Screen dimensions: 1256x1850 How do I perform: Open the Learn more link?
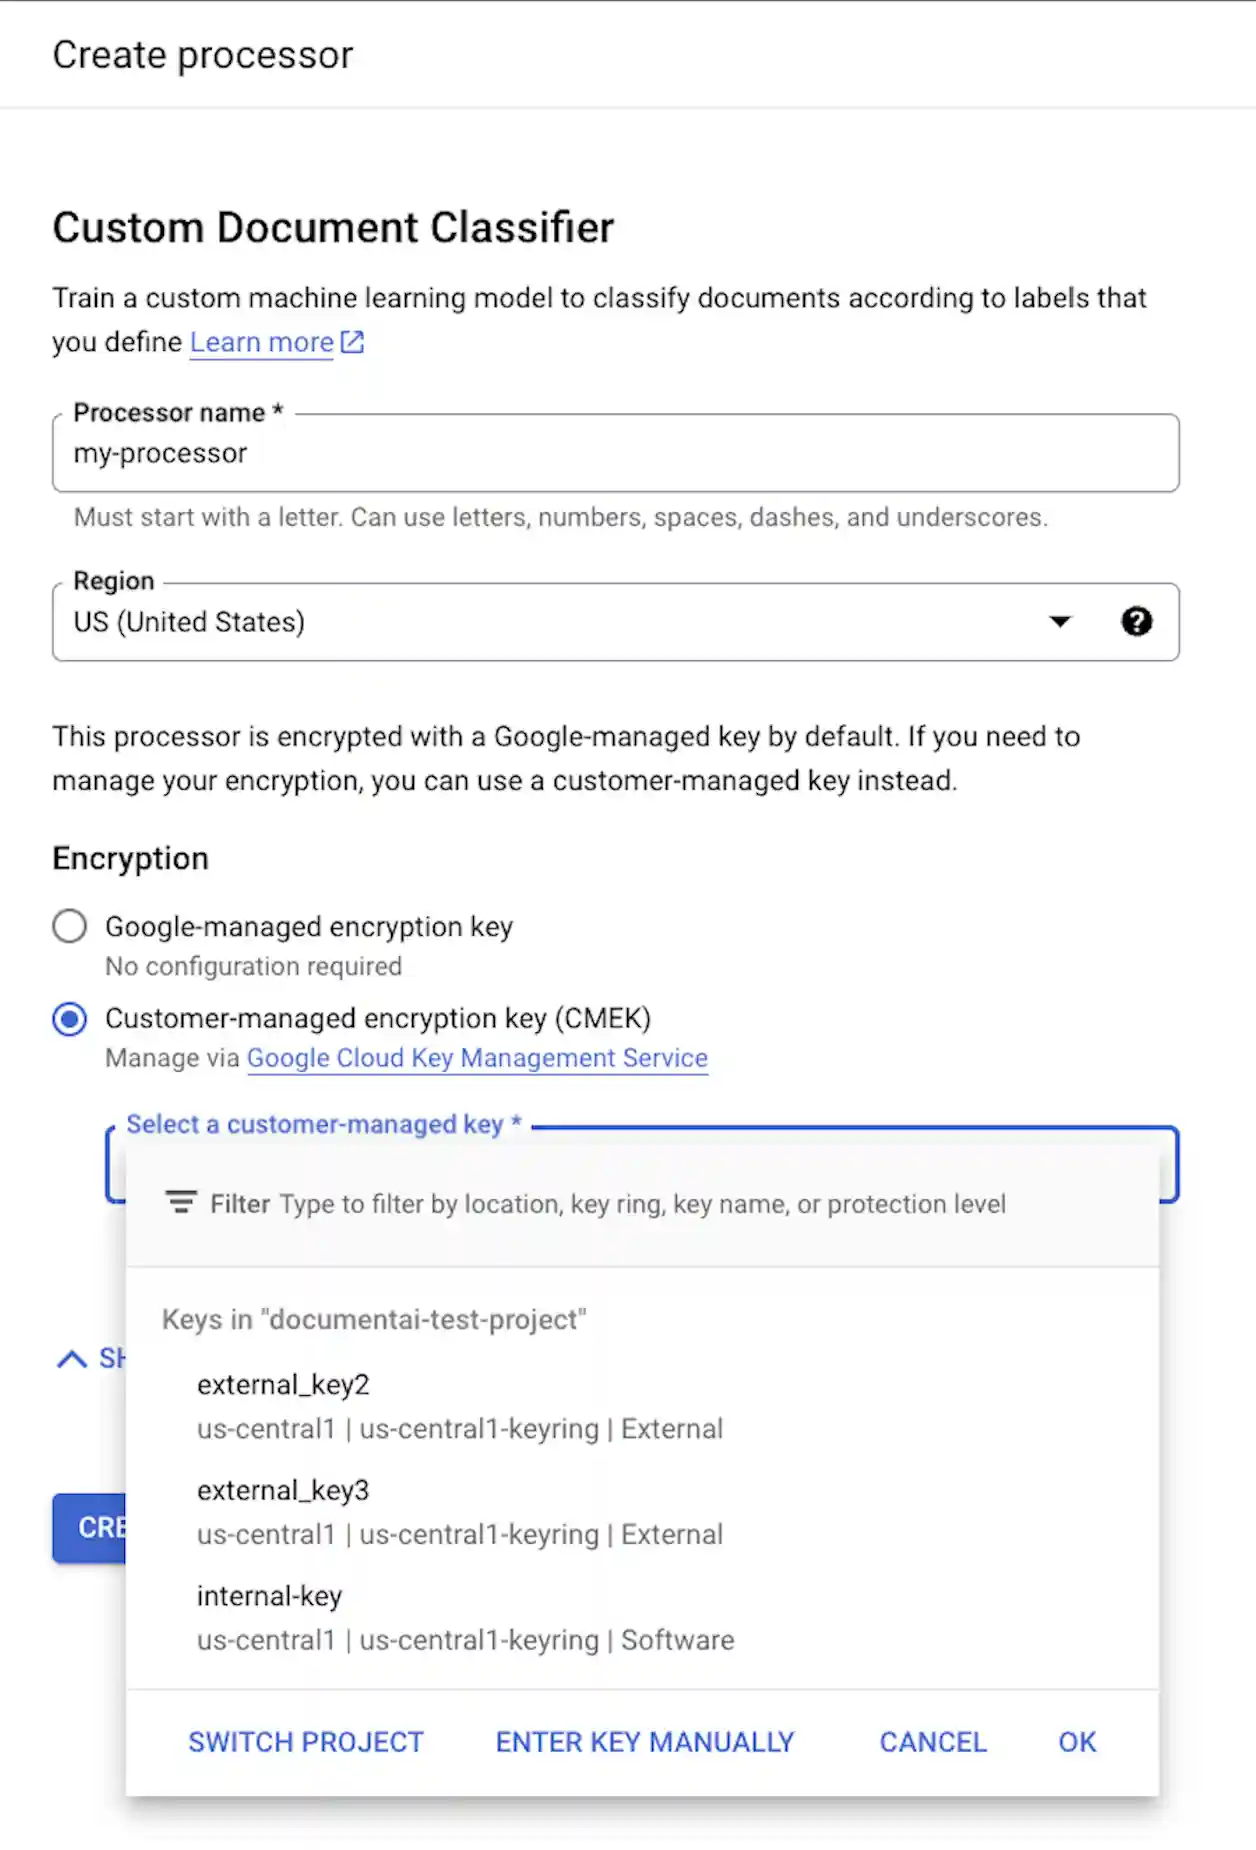coord(261,342)
